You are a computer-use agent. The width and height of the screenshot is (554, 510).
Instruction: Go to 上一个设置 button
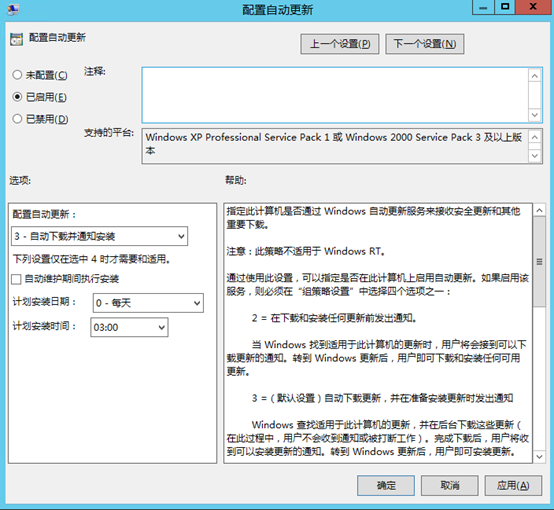[340, 44]
